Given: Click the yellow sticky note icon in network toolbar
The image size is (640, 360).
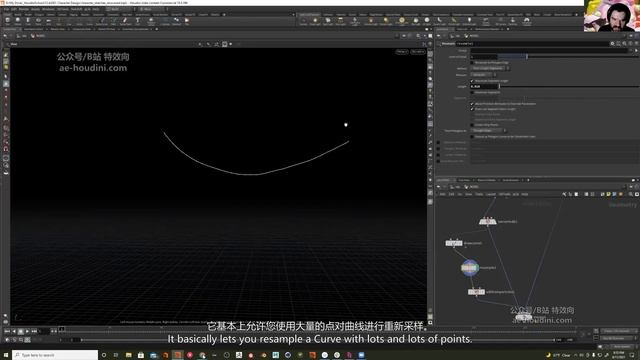Looking at the screenshot, I should (x=609, y=194).
